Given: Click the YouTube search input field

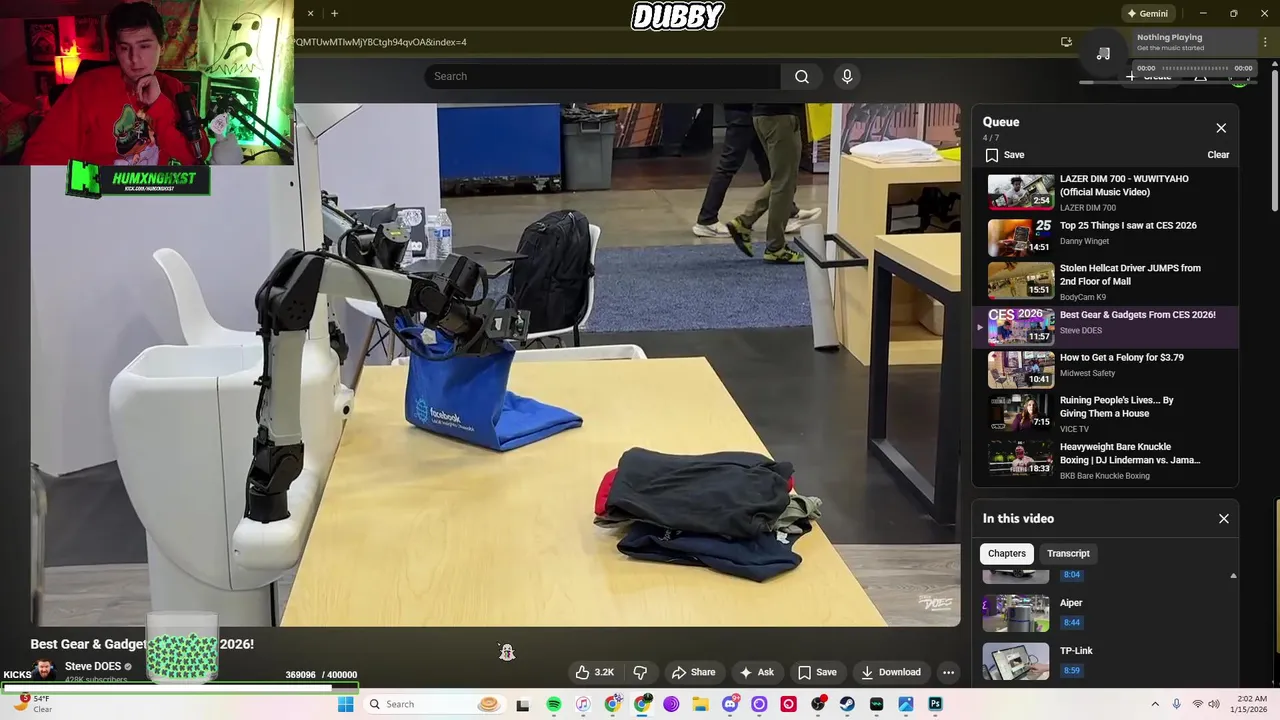Looking at the screenshot, I should click(x=603, y=77).
